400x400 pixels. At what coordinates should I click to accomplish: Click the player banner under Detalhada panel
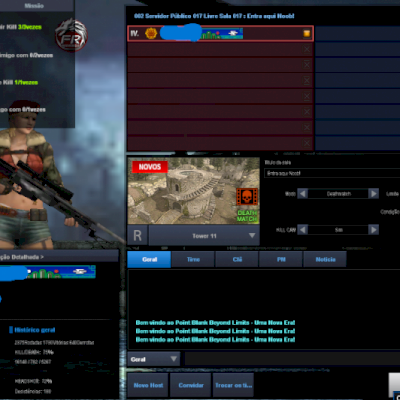tap(48, 272)
